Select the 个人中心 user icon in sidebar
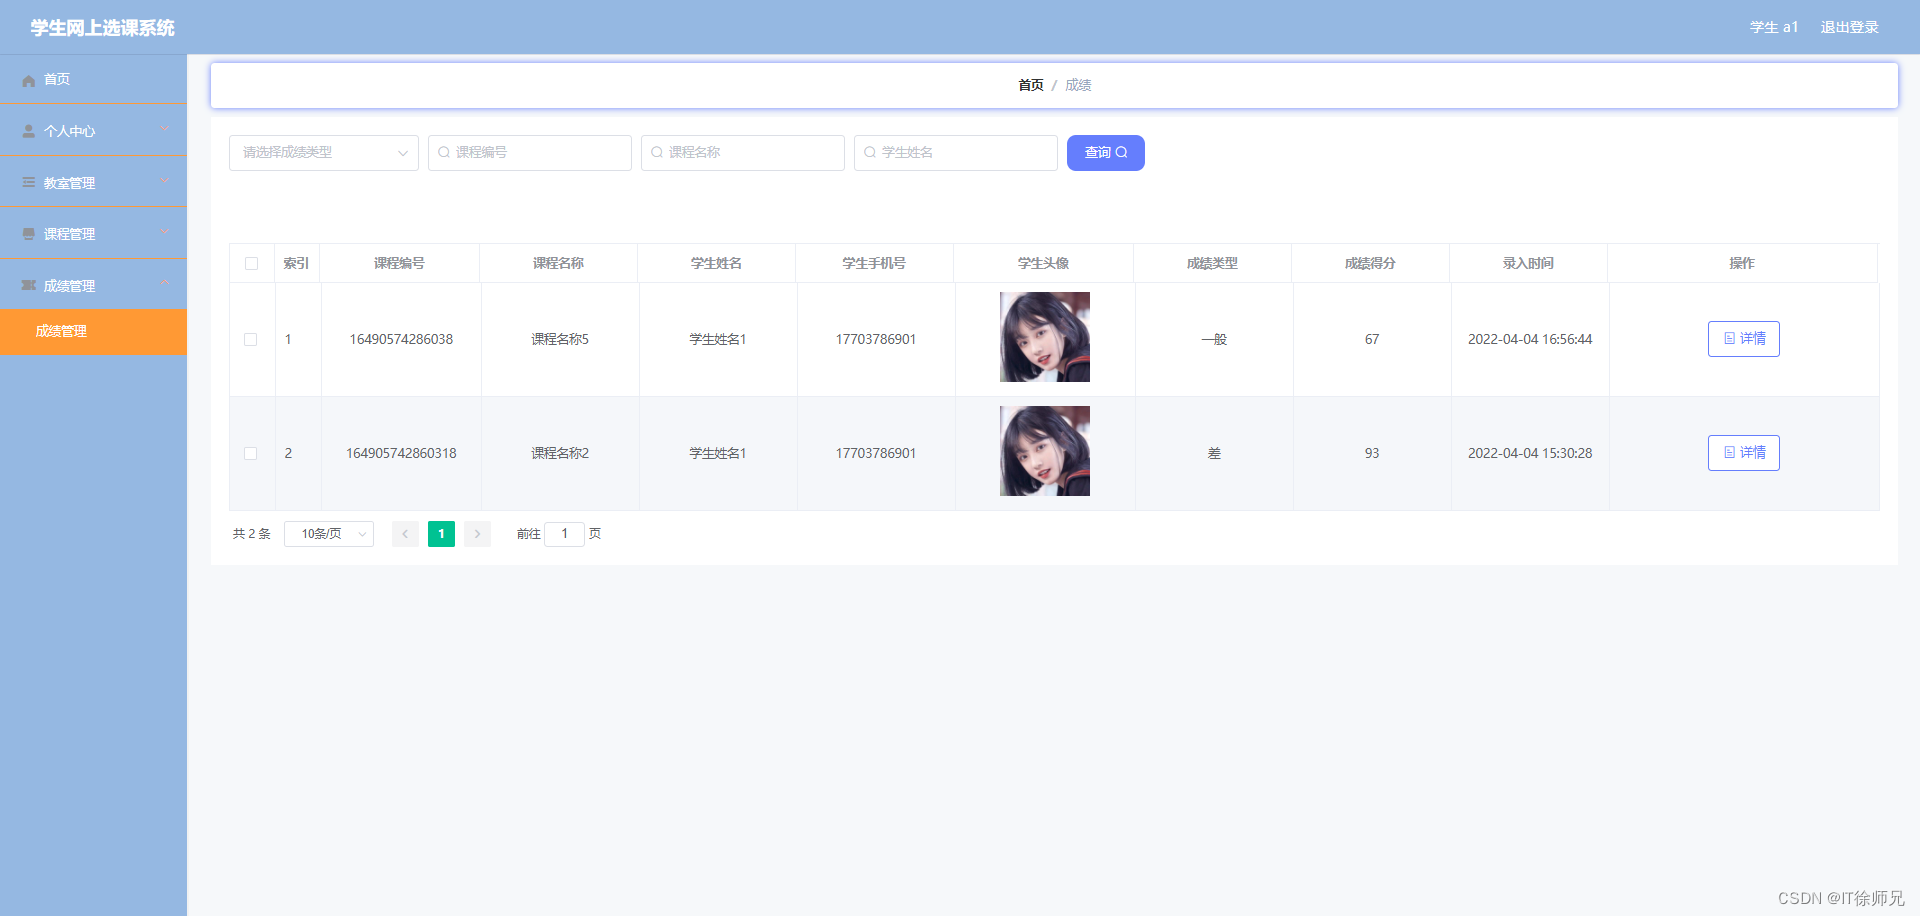The width and height of the screenshot is (1920, 916). click(28, 130)
